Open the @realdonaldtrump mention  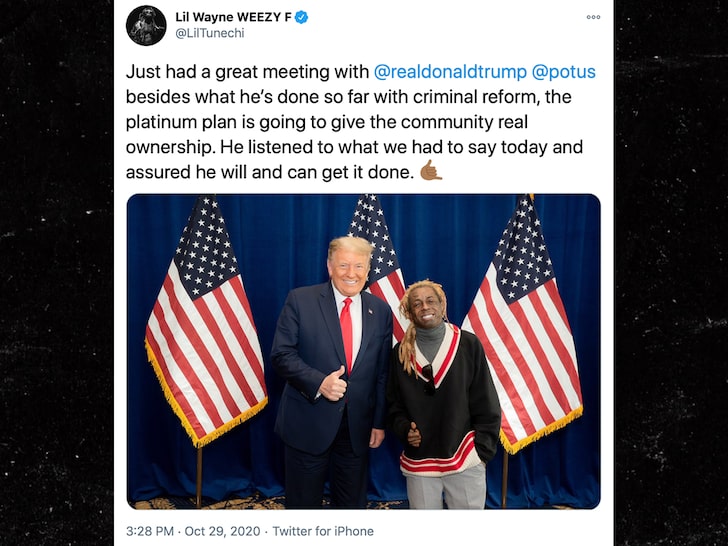pyautogui.click(x=450, y=72)
